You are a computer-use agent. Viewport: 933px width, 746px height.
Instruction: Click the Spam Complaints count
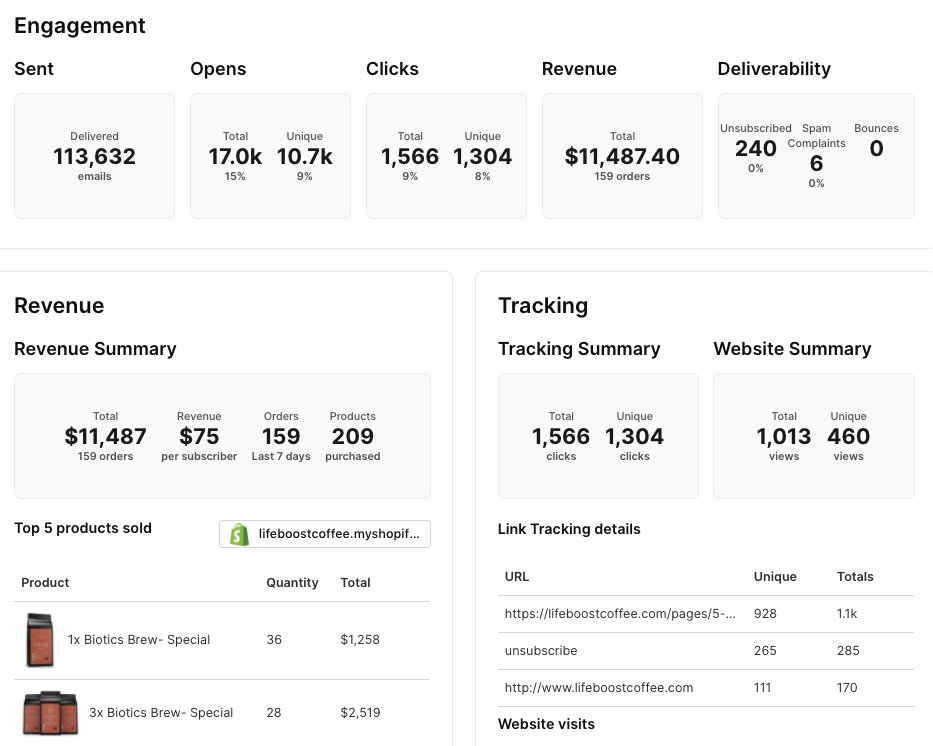(816, 164)
